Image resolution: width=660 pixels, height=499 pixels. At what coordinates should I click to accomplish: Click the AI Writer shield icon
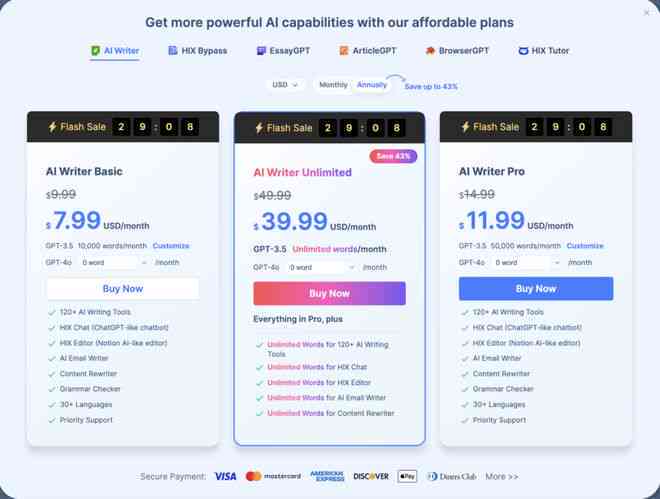point(96,51)
